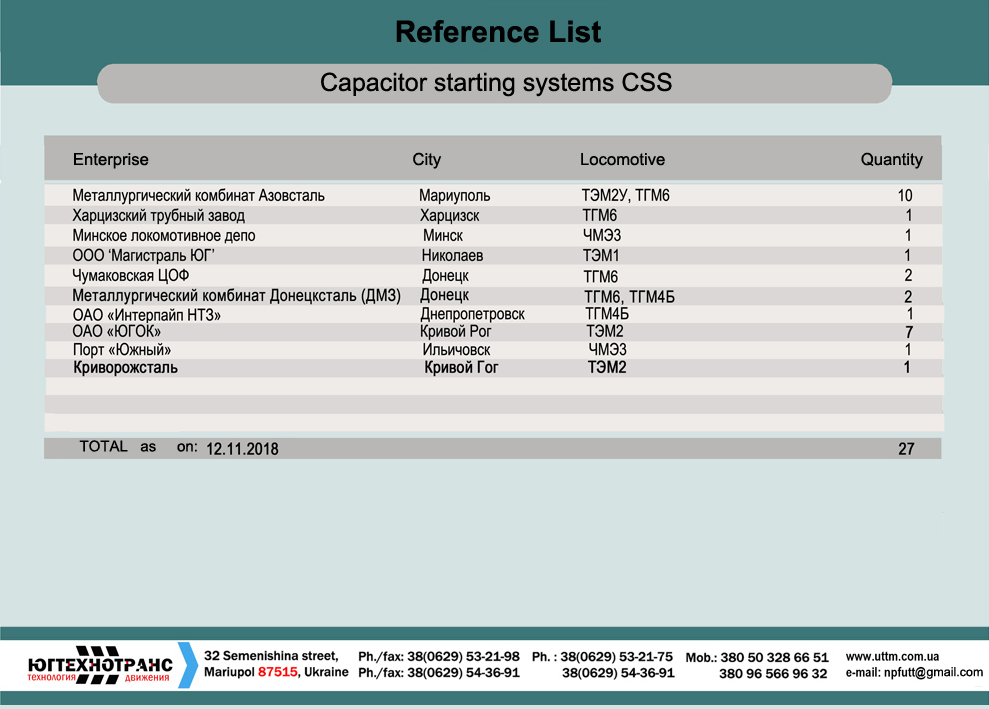Click mobile number 380 96 566 96 32
The width and height of the screenshot is (989, 709).
click(773, 674)
